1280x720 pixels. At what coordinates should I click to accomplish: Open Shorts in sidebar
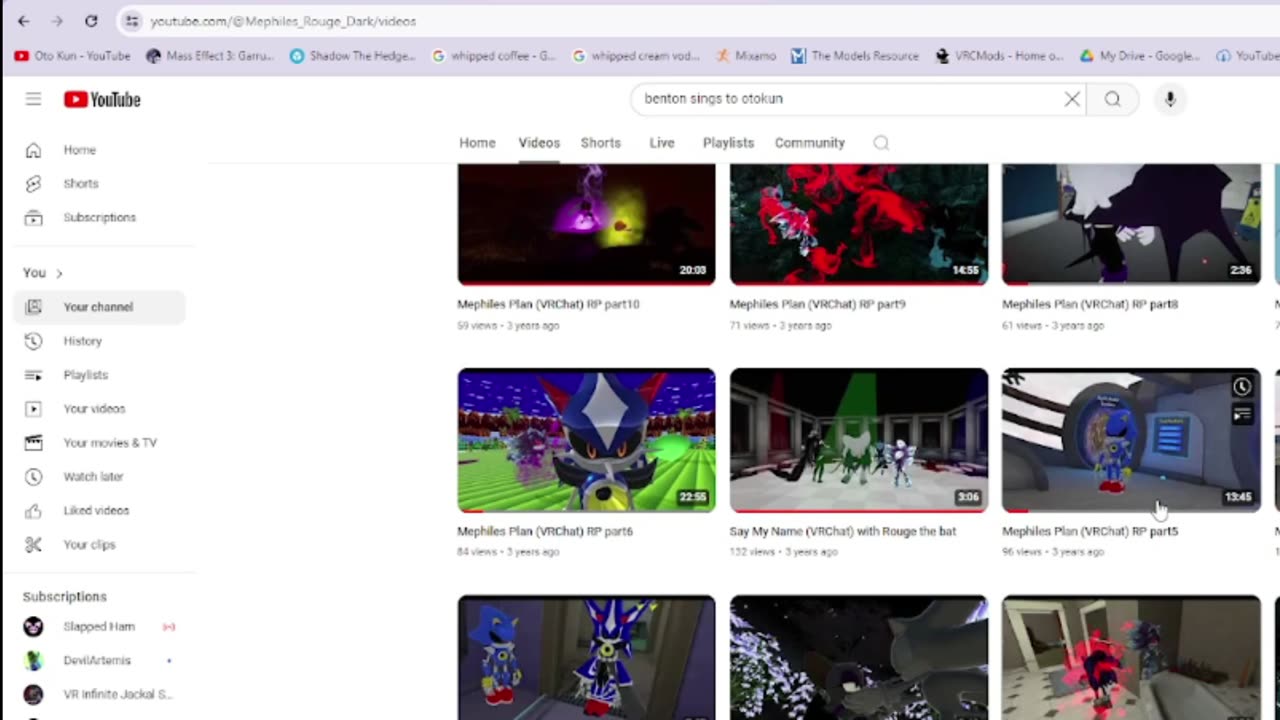(99, 184)
